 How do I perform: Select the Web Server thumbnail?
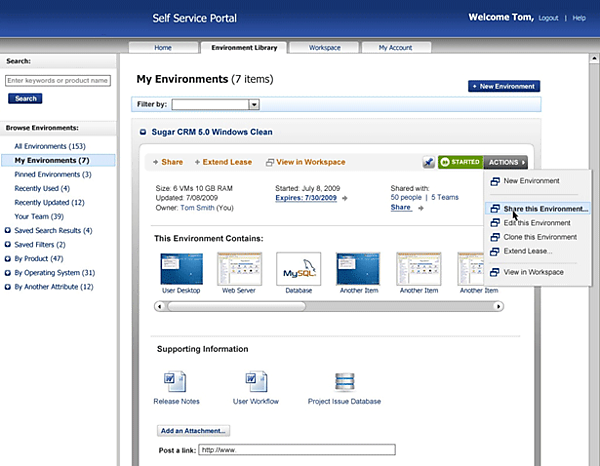(x=239, y=268)
